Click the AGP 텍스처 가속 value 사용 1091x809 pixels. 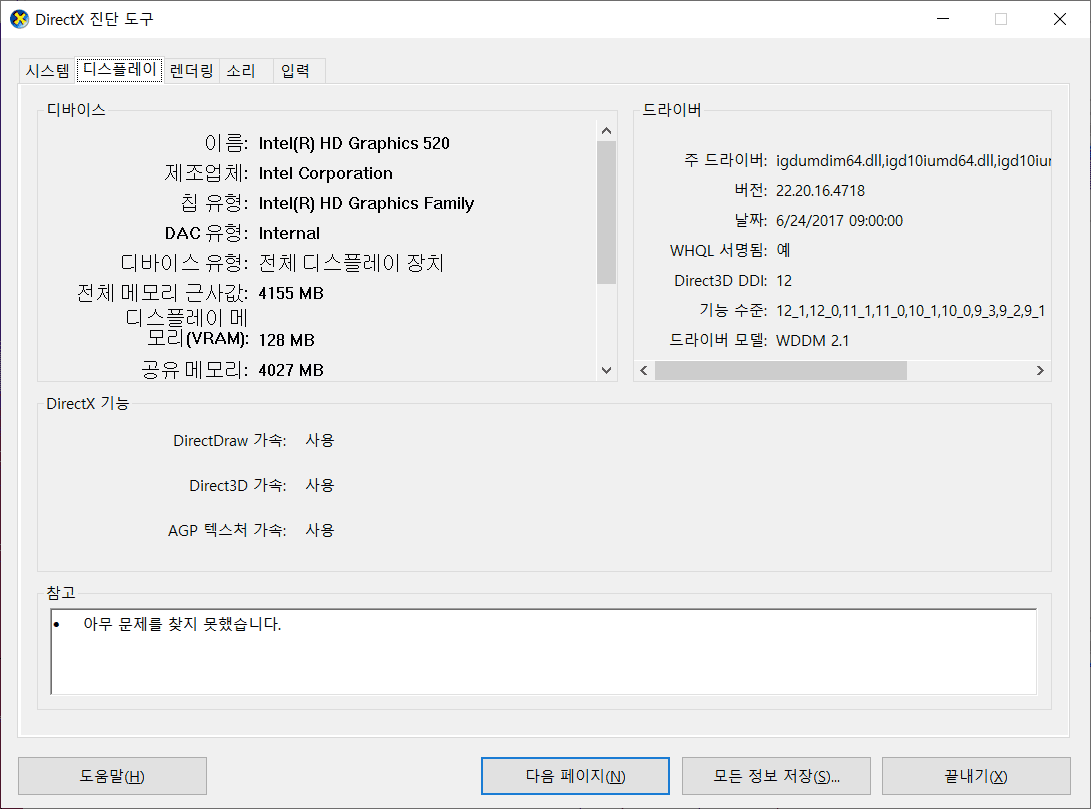(x=320, y=530)
